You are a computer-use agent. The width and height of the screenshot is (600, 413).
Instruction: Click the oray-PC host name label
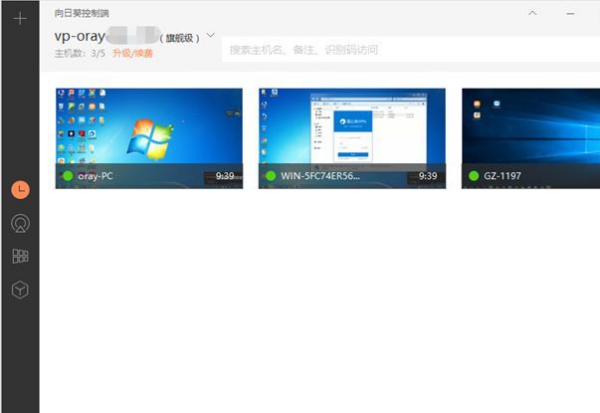pos(97,176)
